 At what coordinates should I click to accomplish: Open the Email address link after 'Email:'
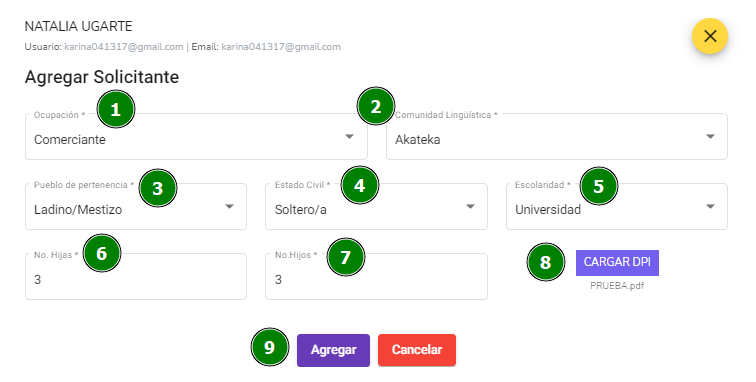tap(281, 47)
